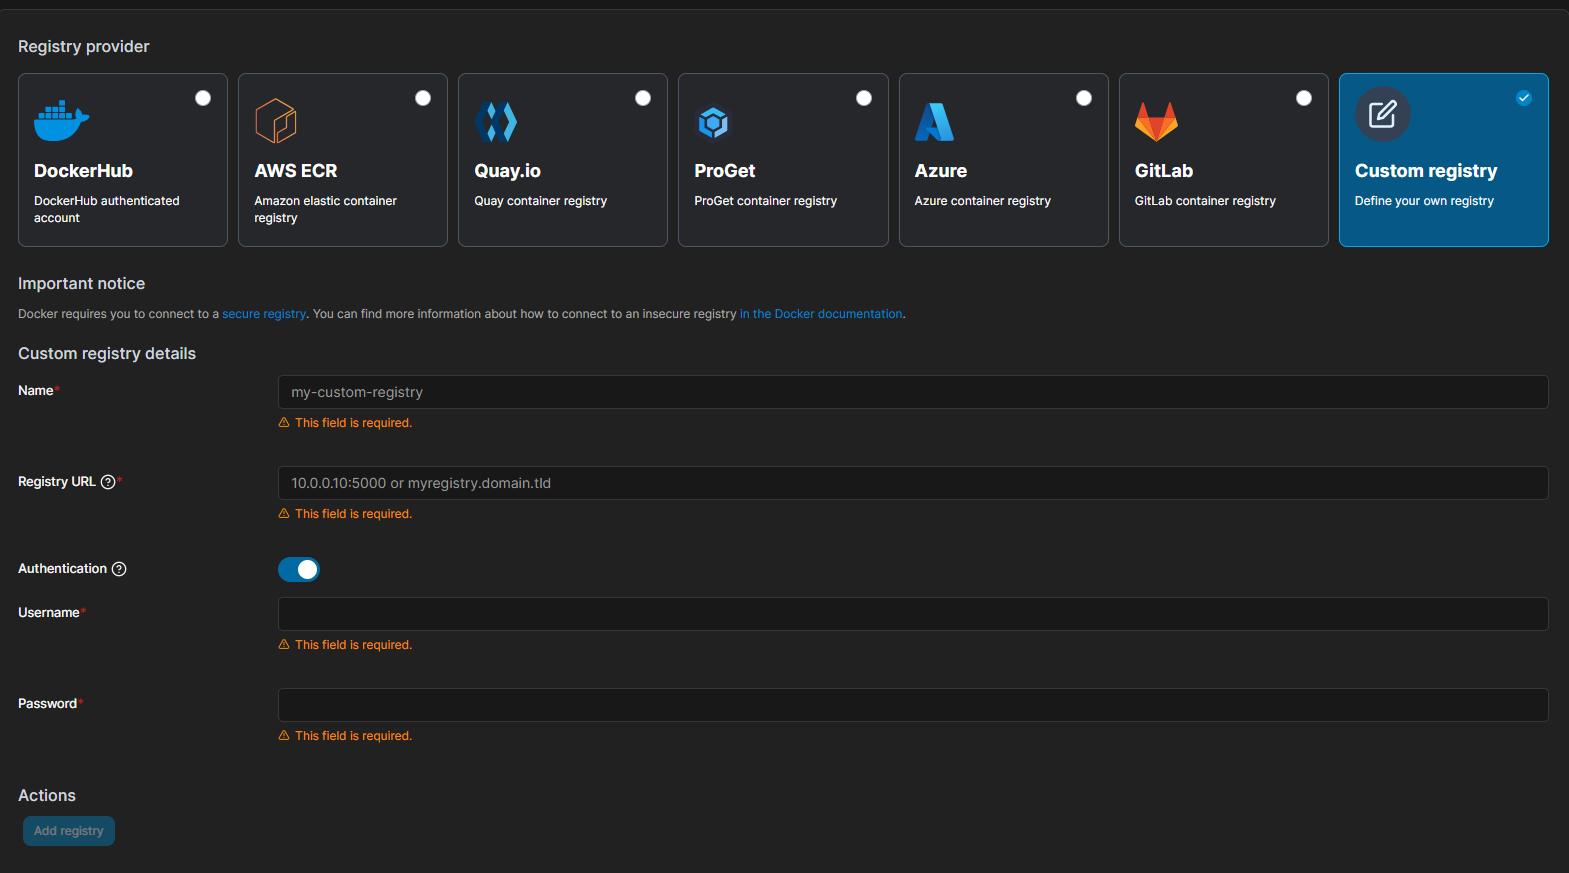This screenshot has height=873, width=1569.
Task: Open the secure registry link
Action: pos(264,314)
